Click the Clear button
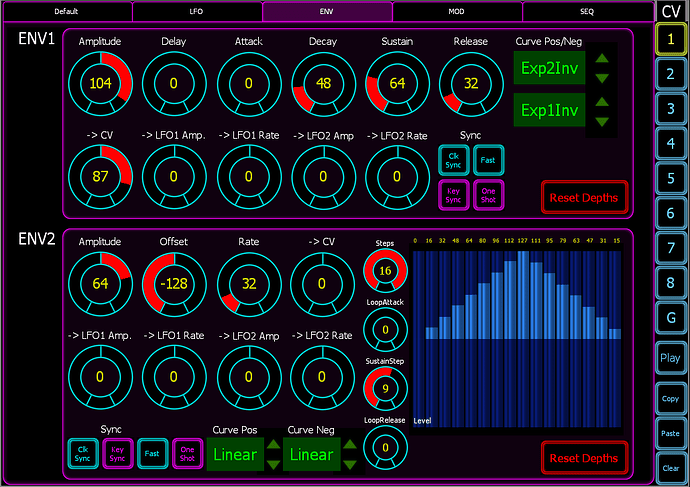Screen dimensions: 690x487 click(x=671, y=468)
